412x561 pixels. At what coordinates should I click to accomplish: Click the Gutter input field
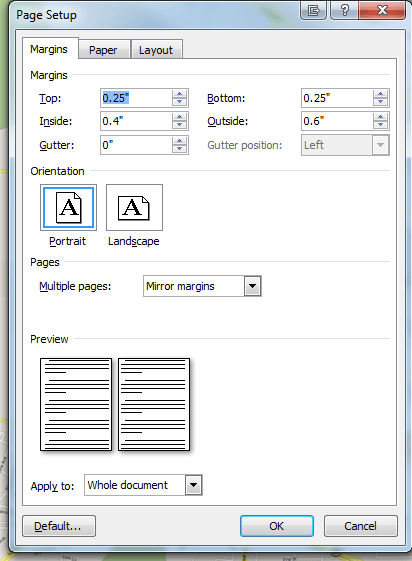pos(136,145)
